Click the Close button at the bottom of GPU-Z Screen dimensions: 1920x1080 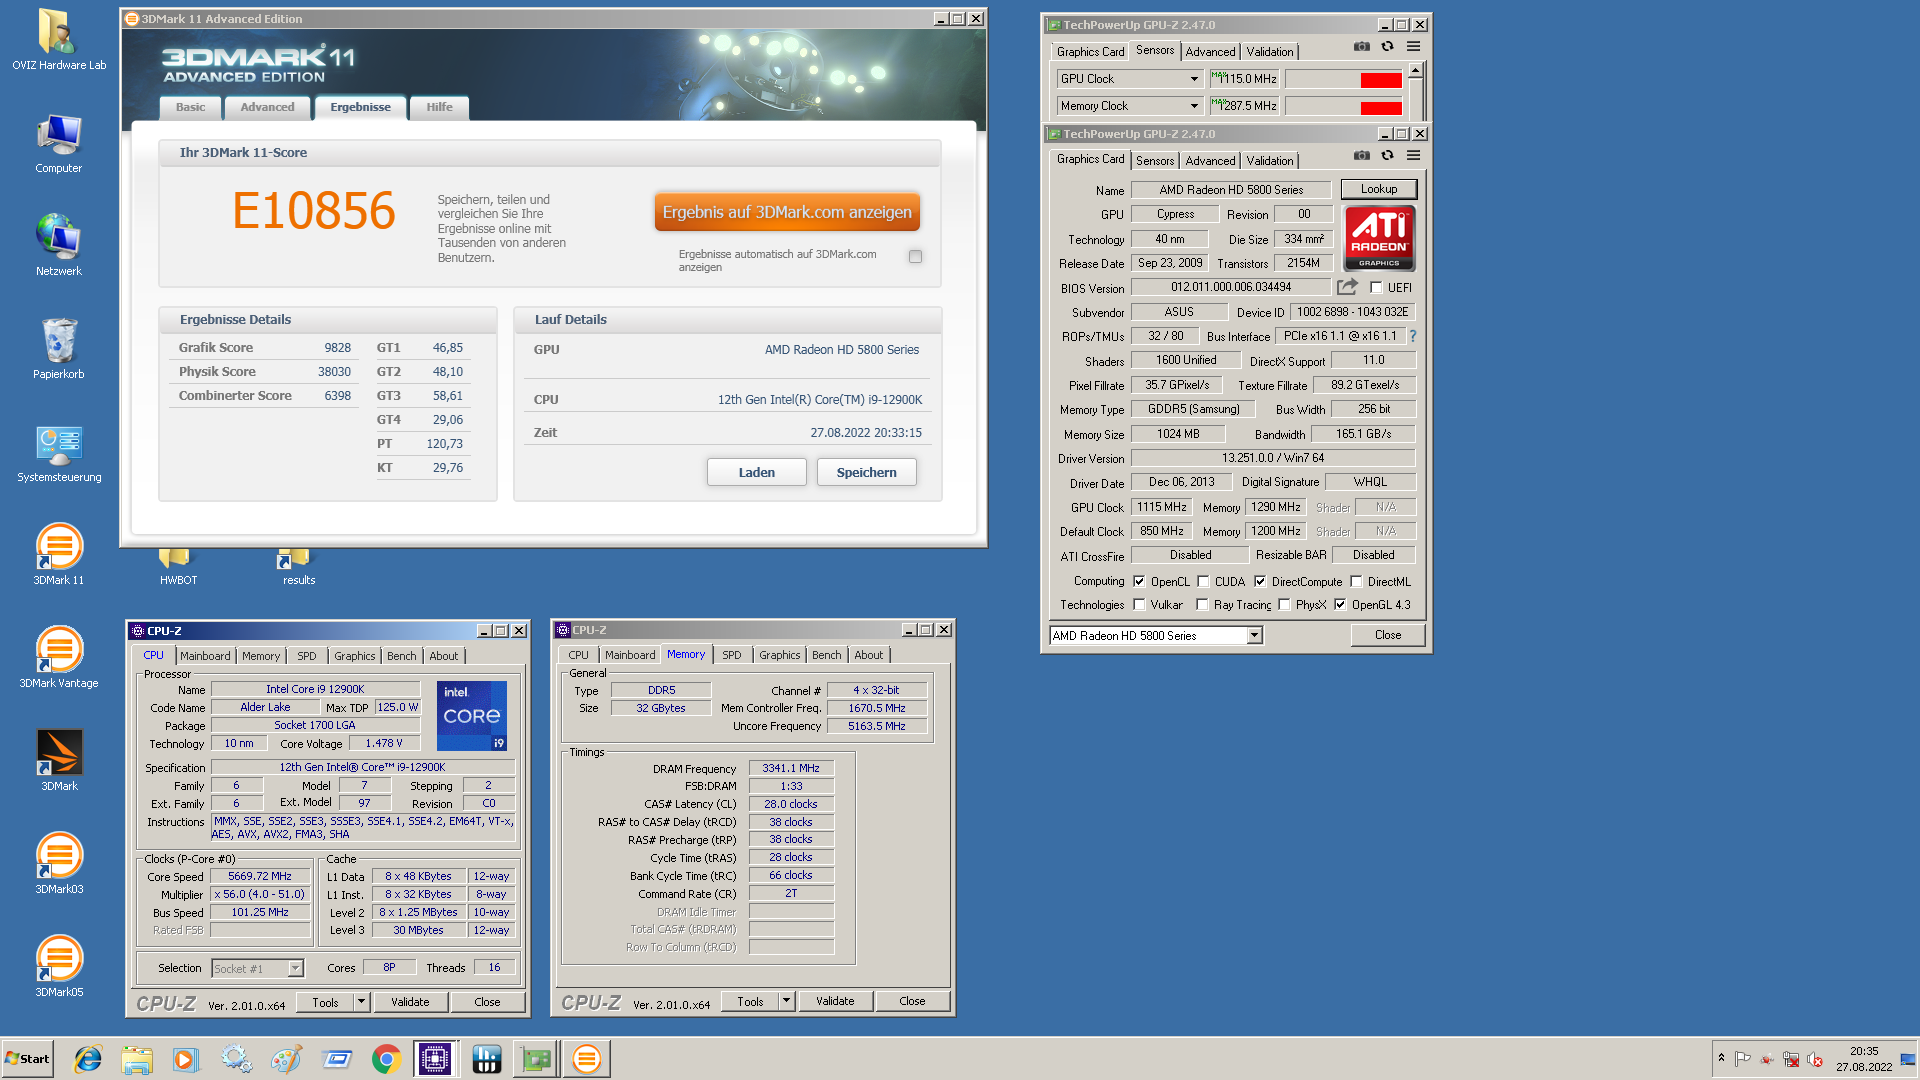tap(1388, 635)
